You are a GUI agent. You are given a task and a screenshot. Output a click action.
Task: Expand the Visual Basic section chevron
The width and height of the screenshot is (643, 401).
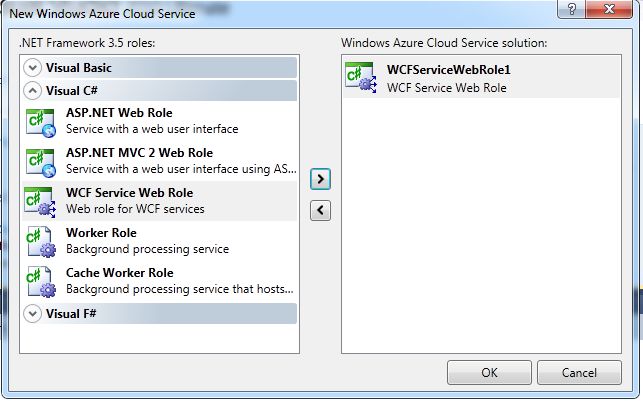[32, 68]
